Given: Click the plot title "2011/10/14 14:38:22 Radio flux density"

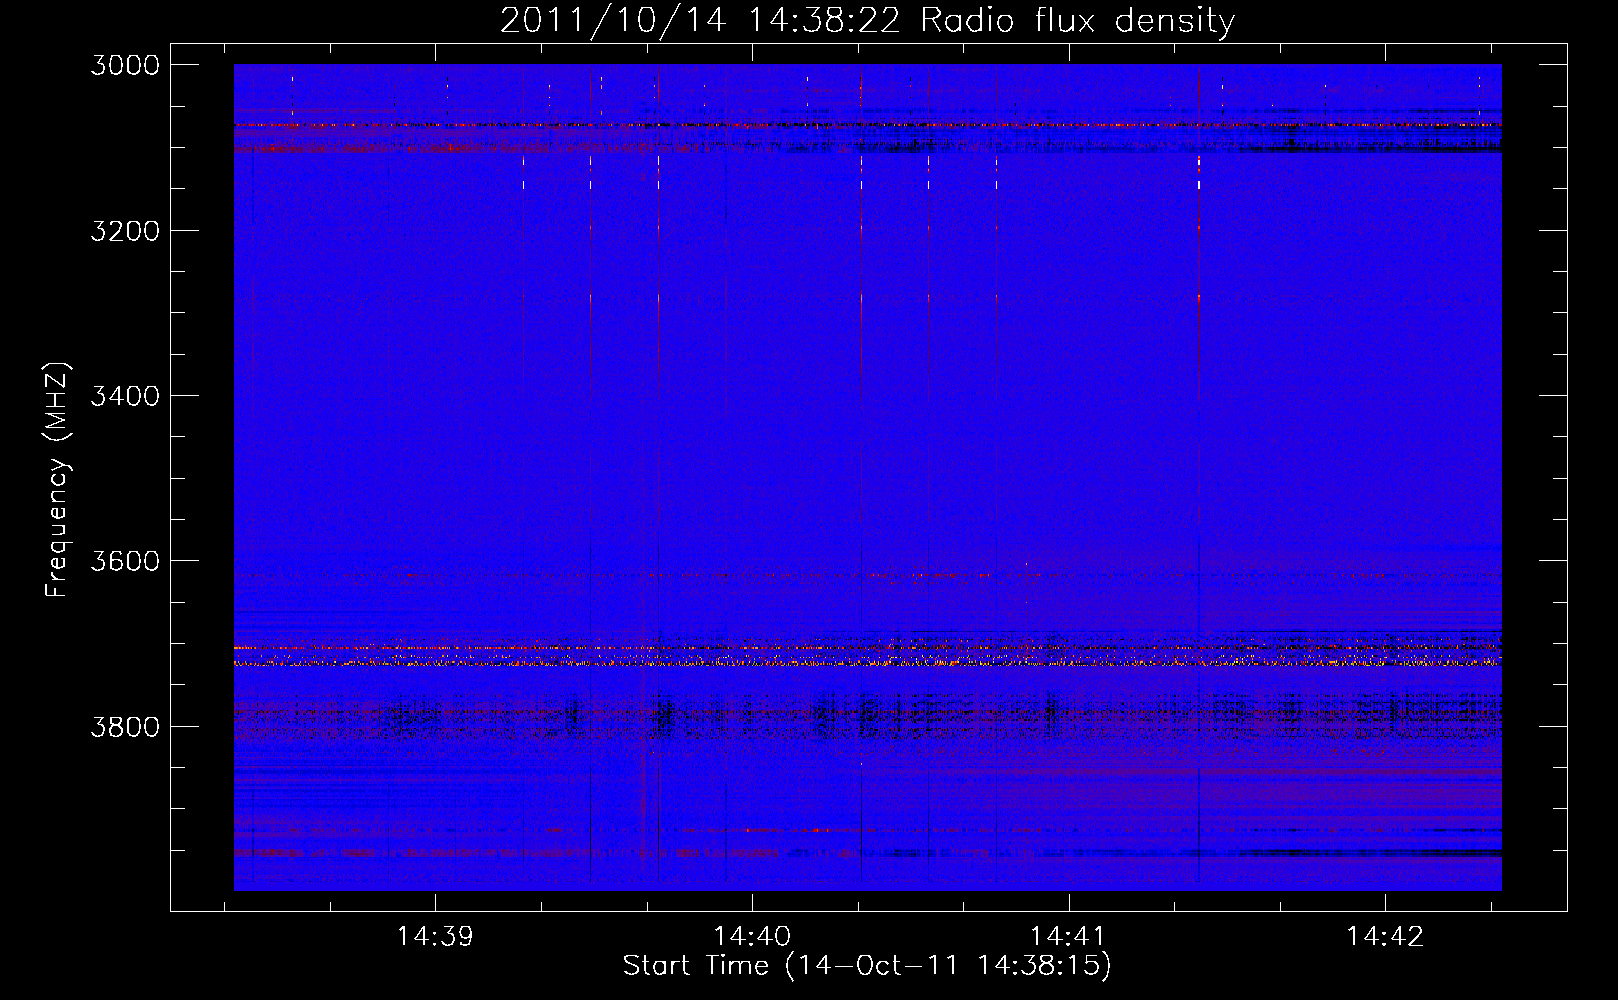Looking at the screenshot, I should tap(867, 21).
